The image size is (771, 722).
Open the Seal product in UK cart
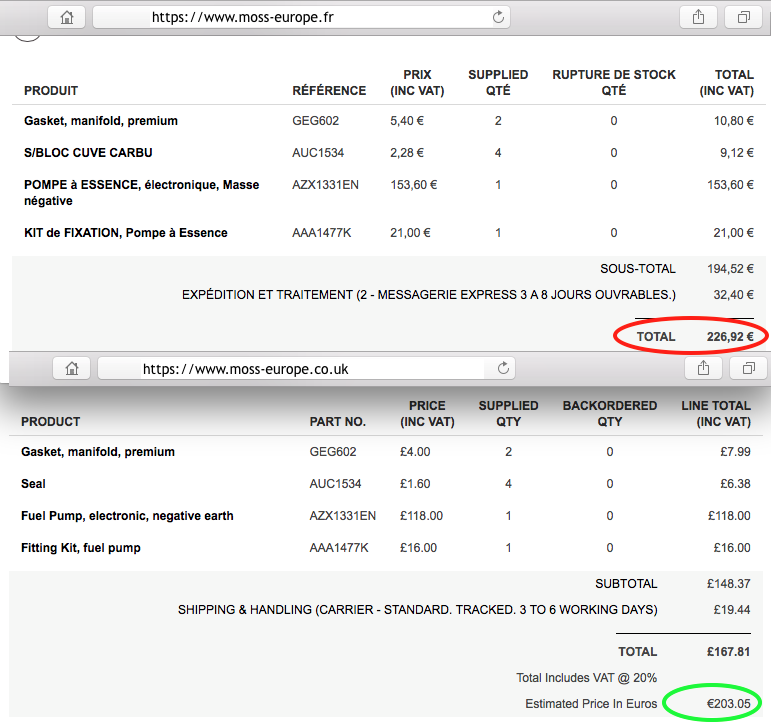coord(33,484)
